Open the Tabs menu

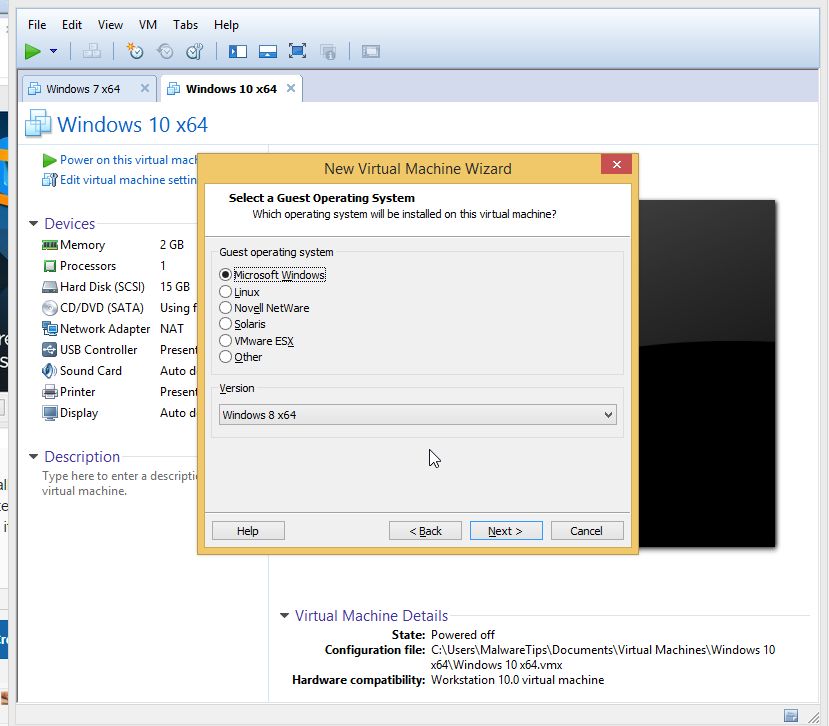pyautogui.click(x=186, y=25)
